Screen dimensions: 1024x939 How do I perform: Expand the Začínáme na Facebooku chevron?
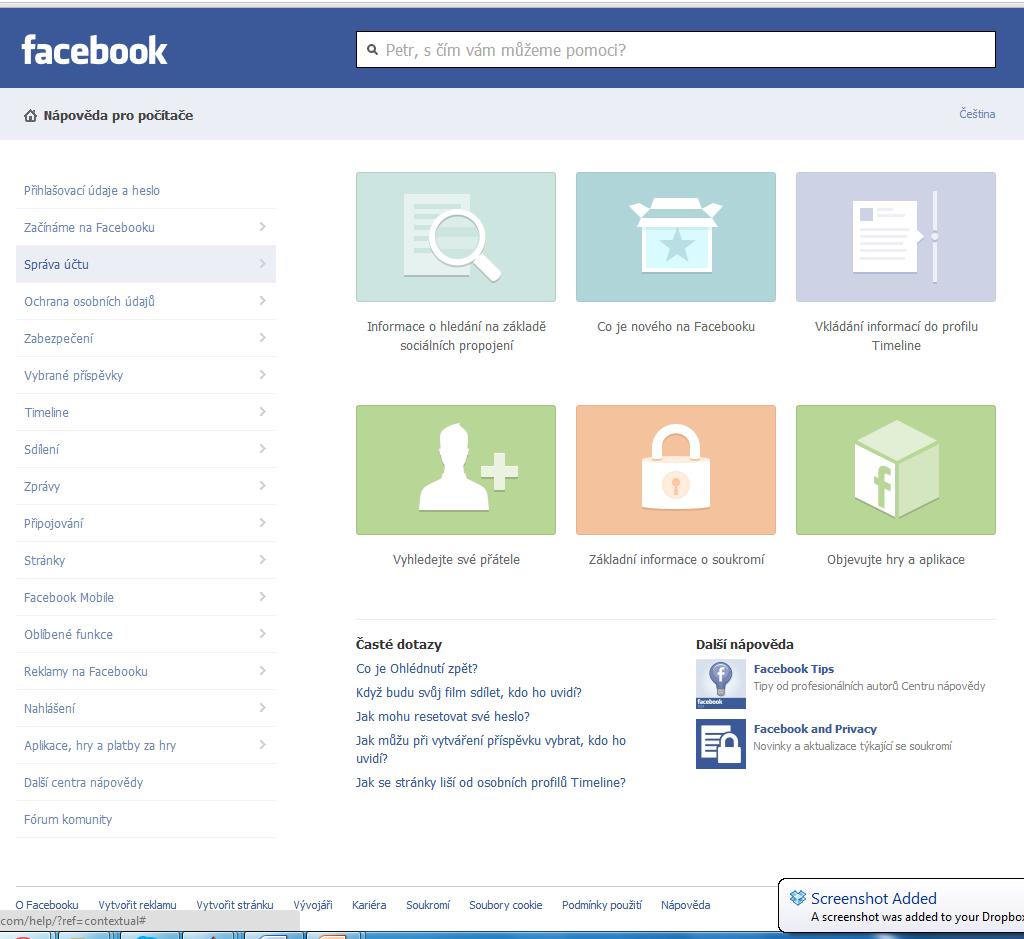click(263, 227)
